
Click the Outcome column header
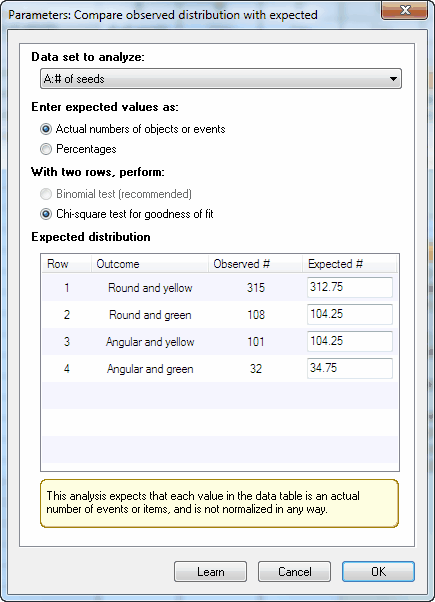coord(150,264)
